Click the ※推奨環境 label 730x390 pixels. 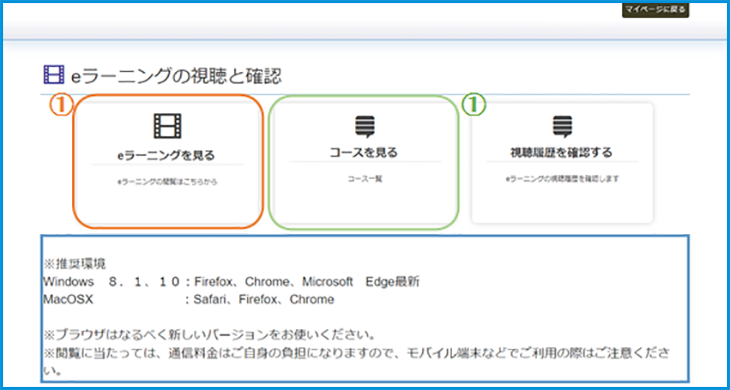click(74, 265)
